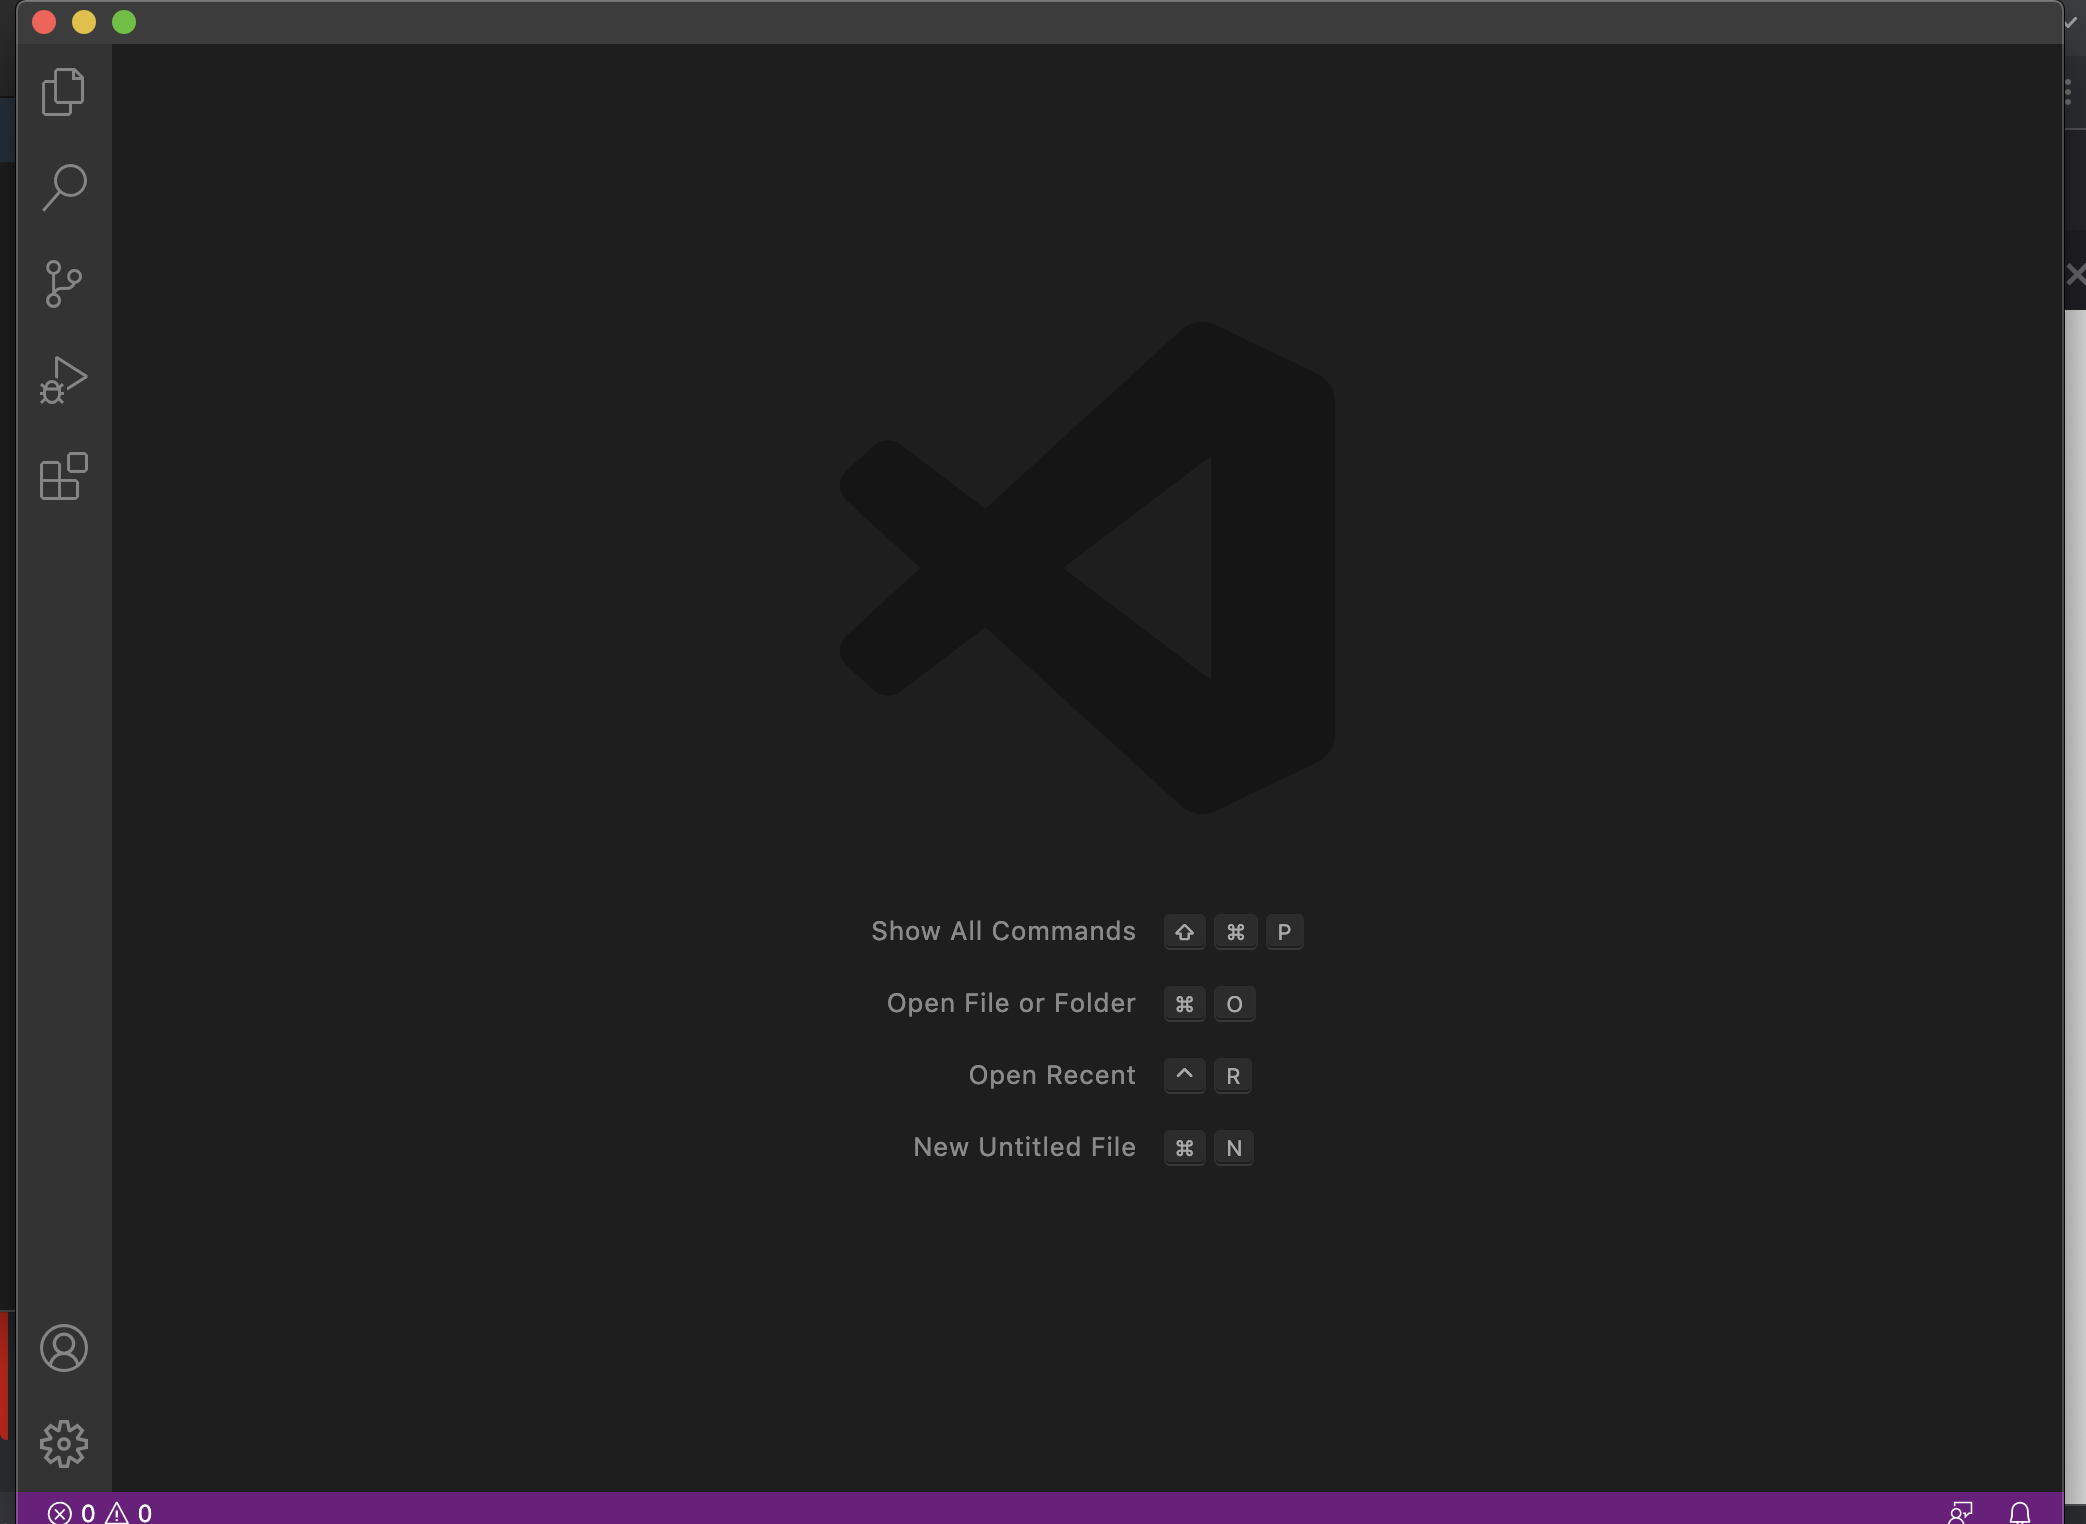Screen dimensions: 2086x1524
Task: Close the window with red button
Action: coord(44,22)
